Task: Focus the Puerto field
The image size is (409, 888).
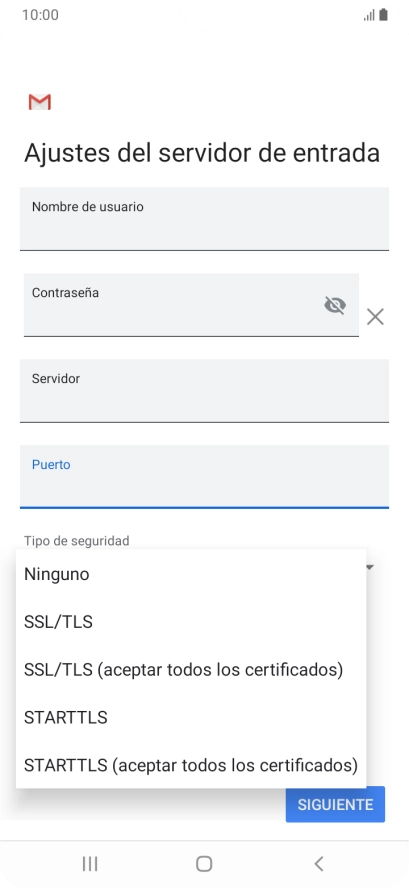Action: coord(204,477)
